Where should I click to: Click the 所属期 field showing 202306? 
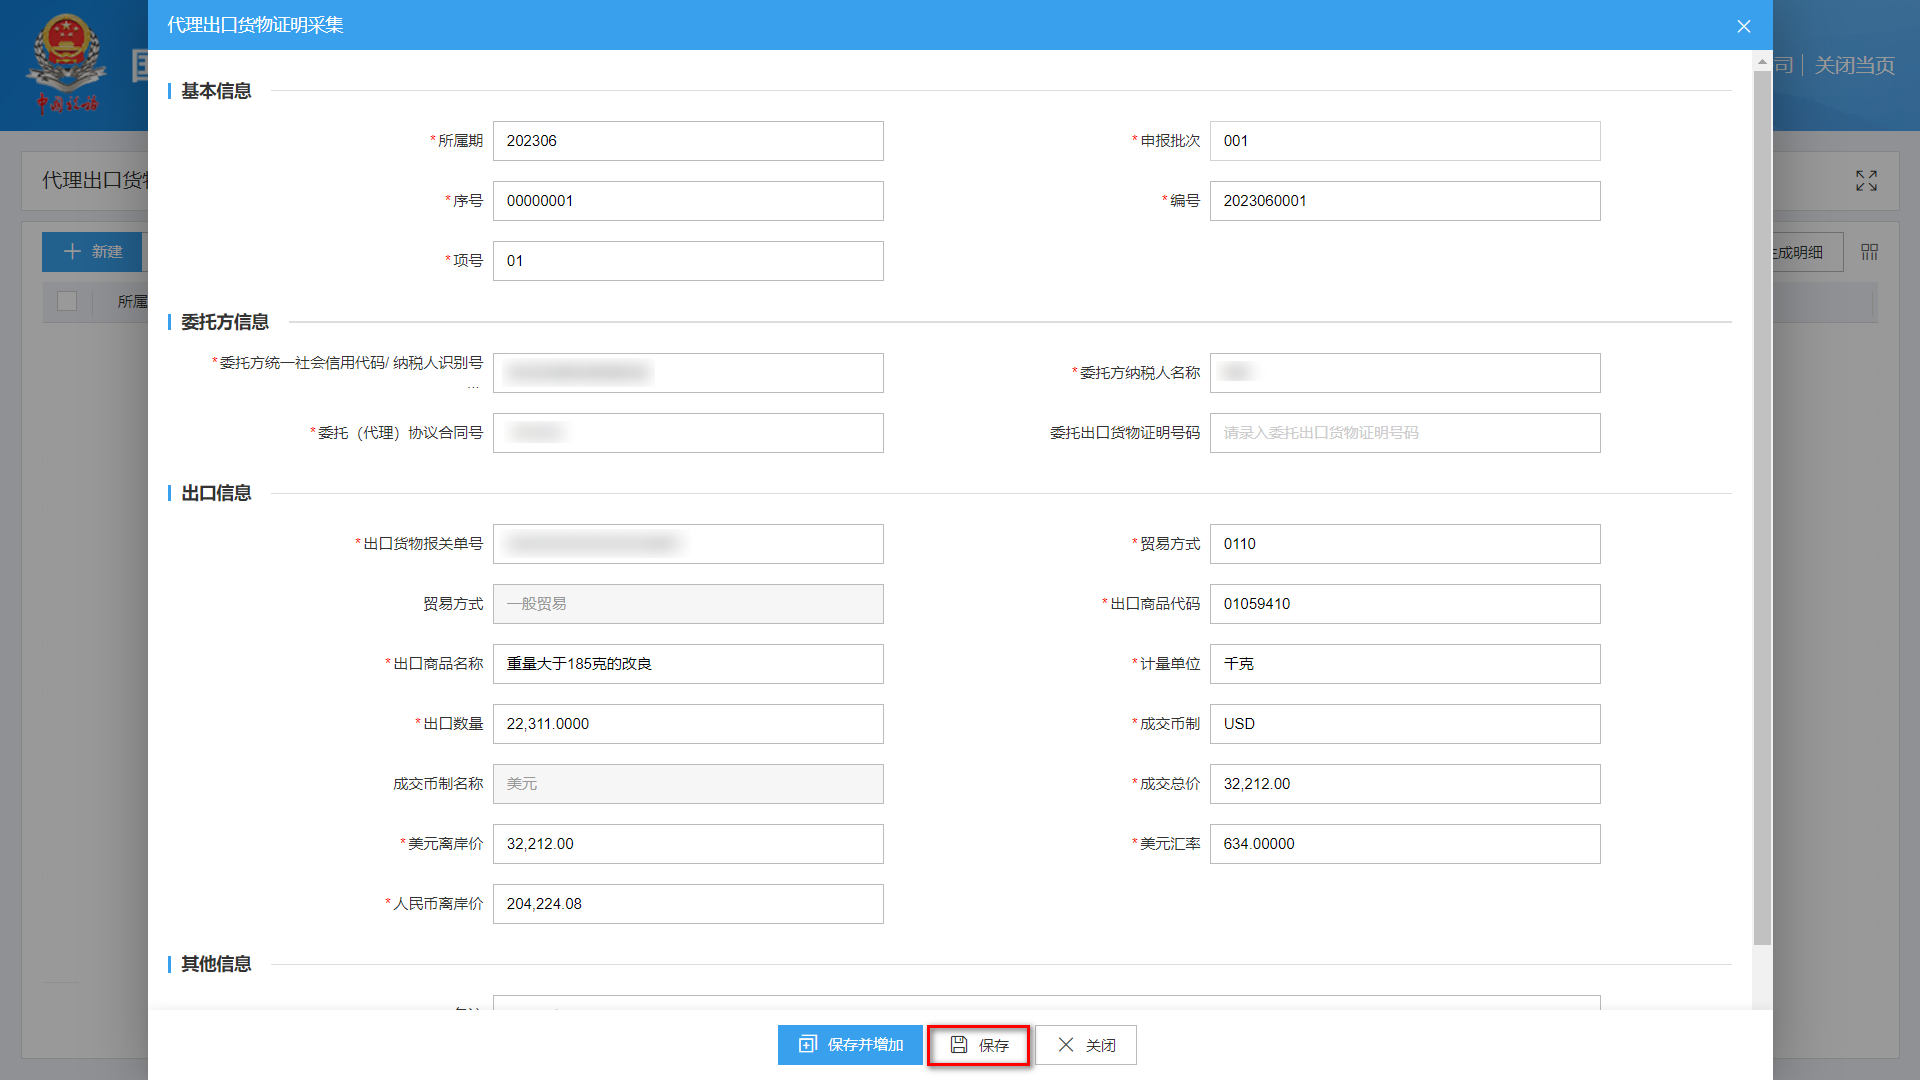click(687, 141)
